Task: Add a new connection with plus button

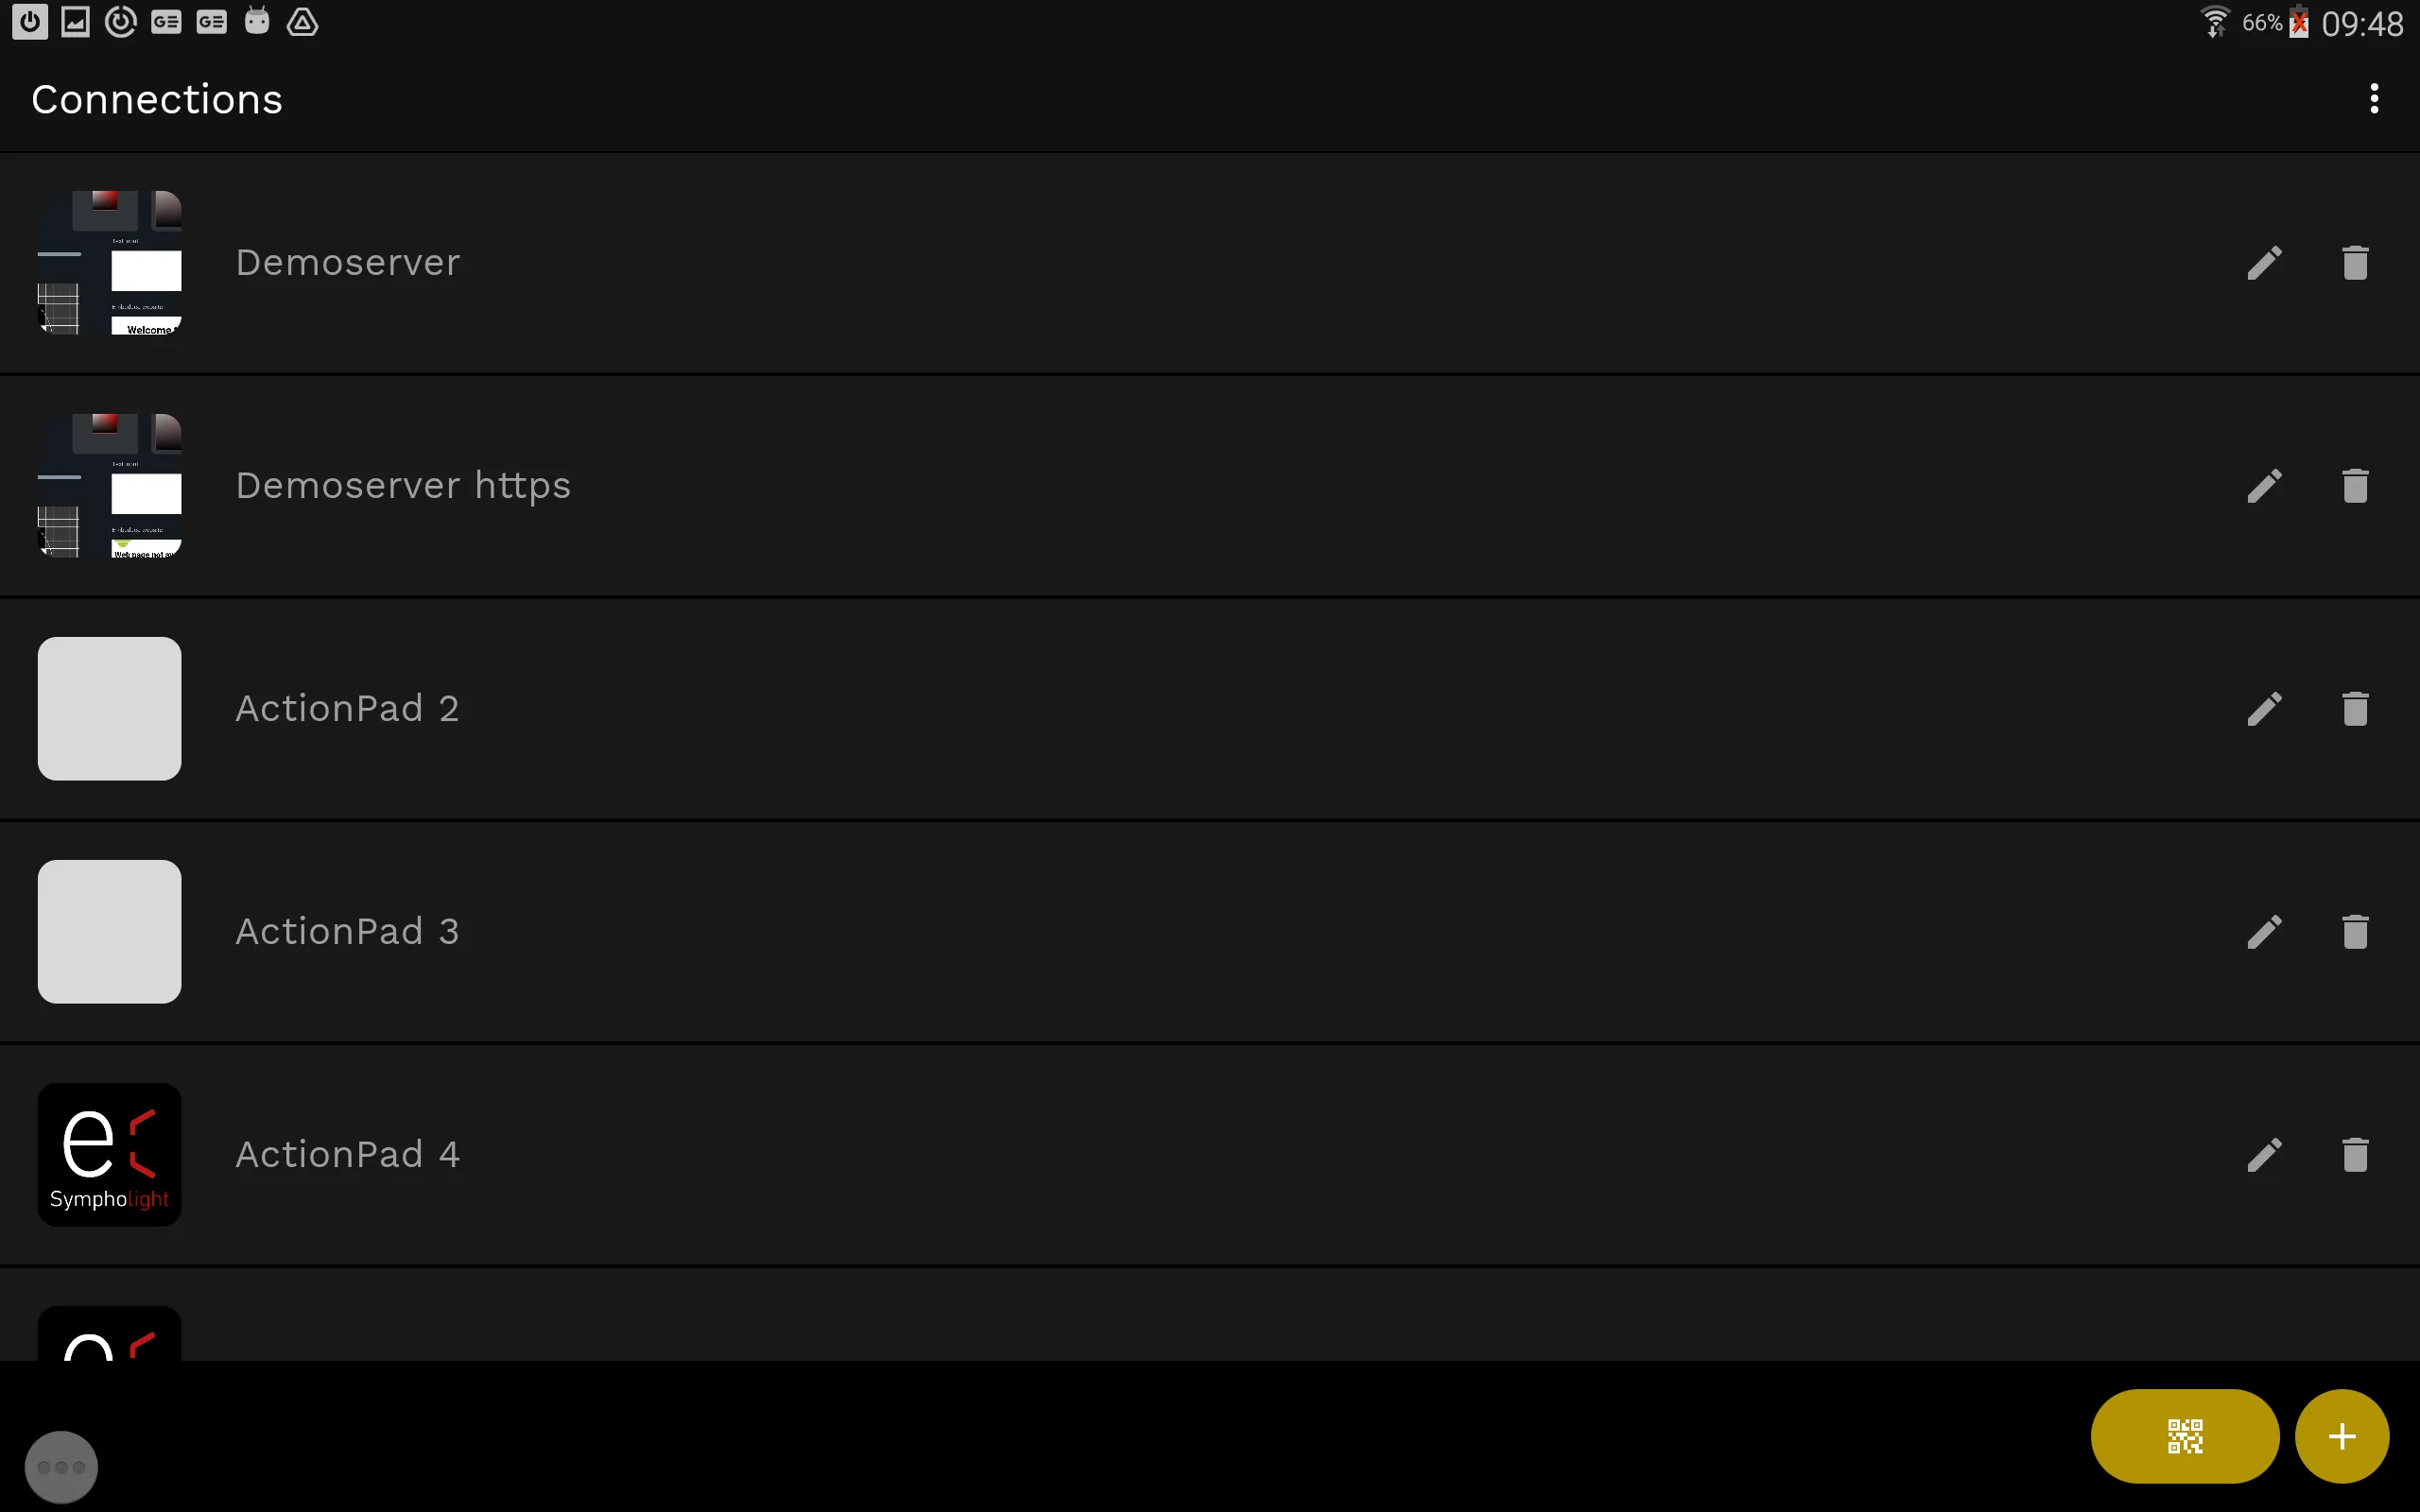Action: tap(2342, 1436)
